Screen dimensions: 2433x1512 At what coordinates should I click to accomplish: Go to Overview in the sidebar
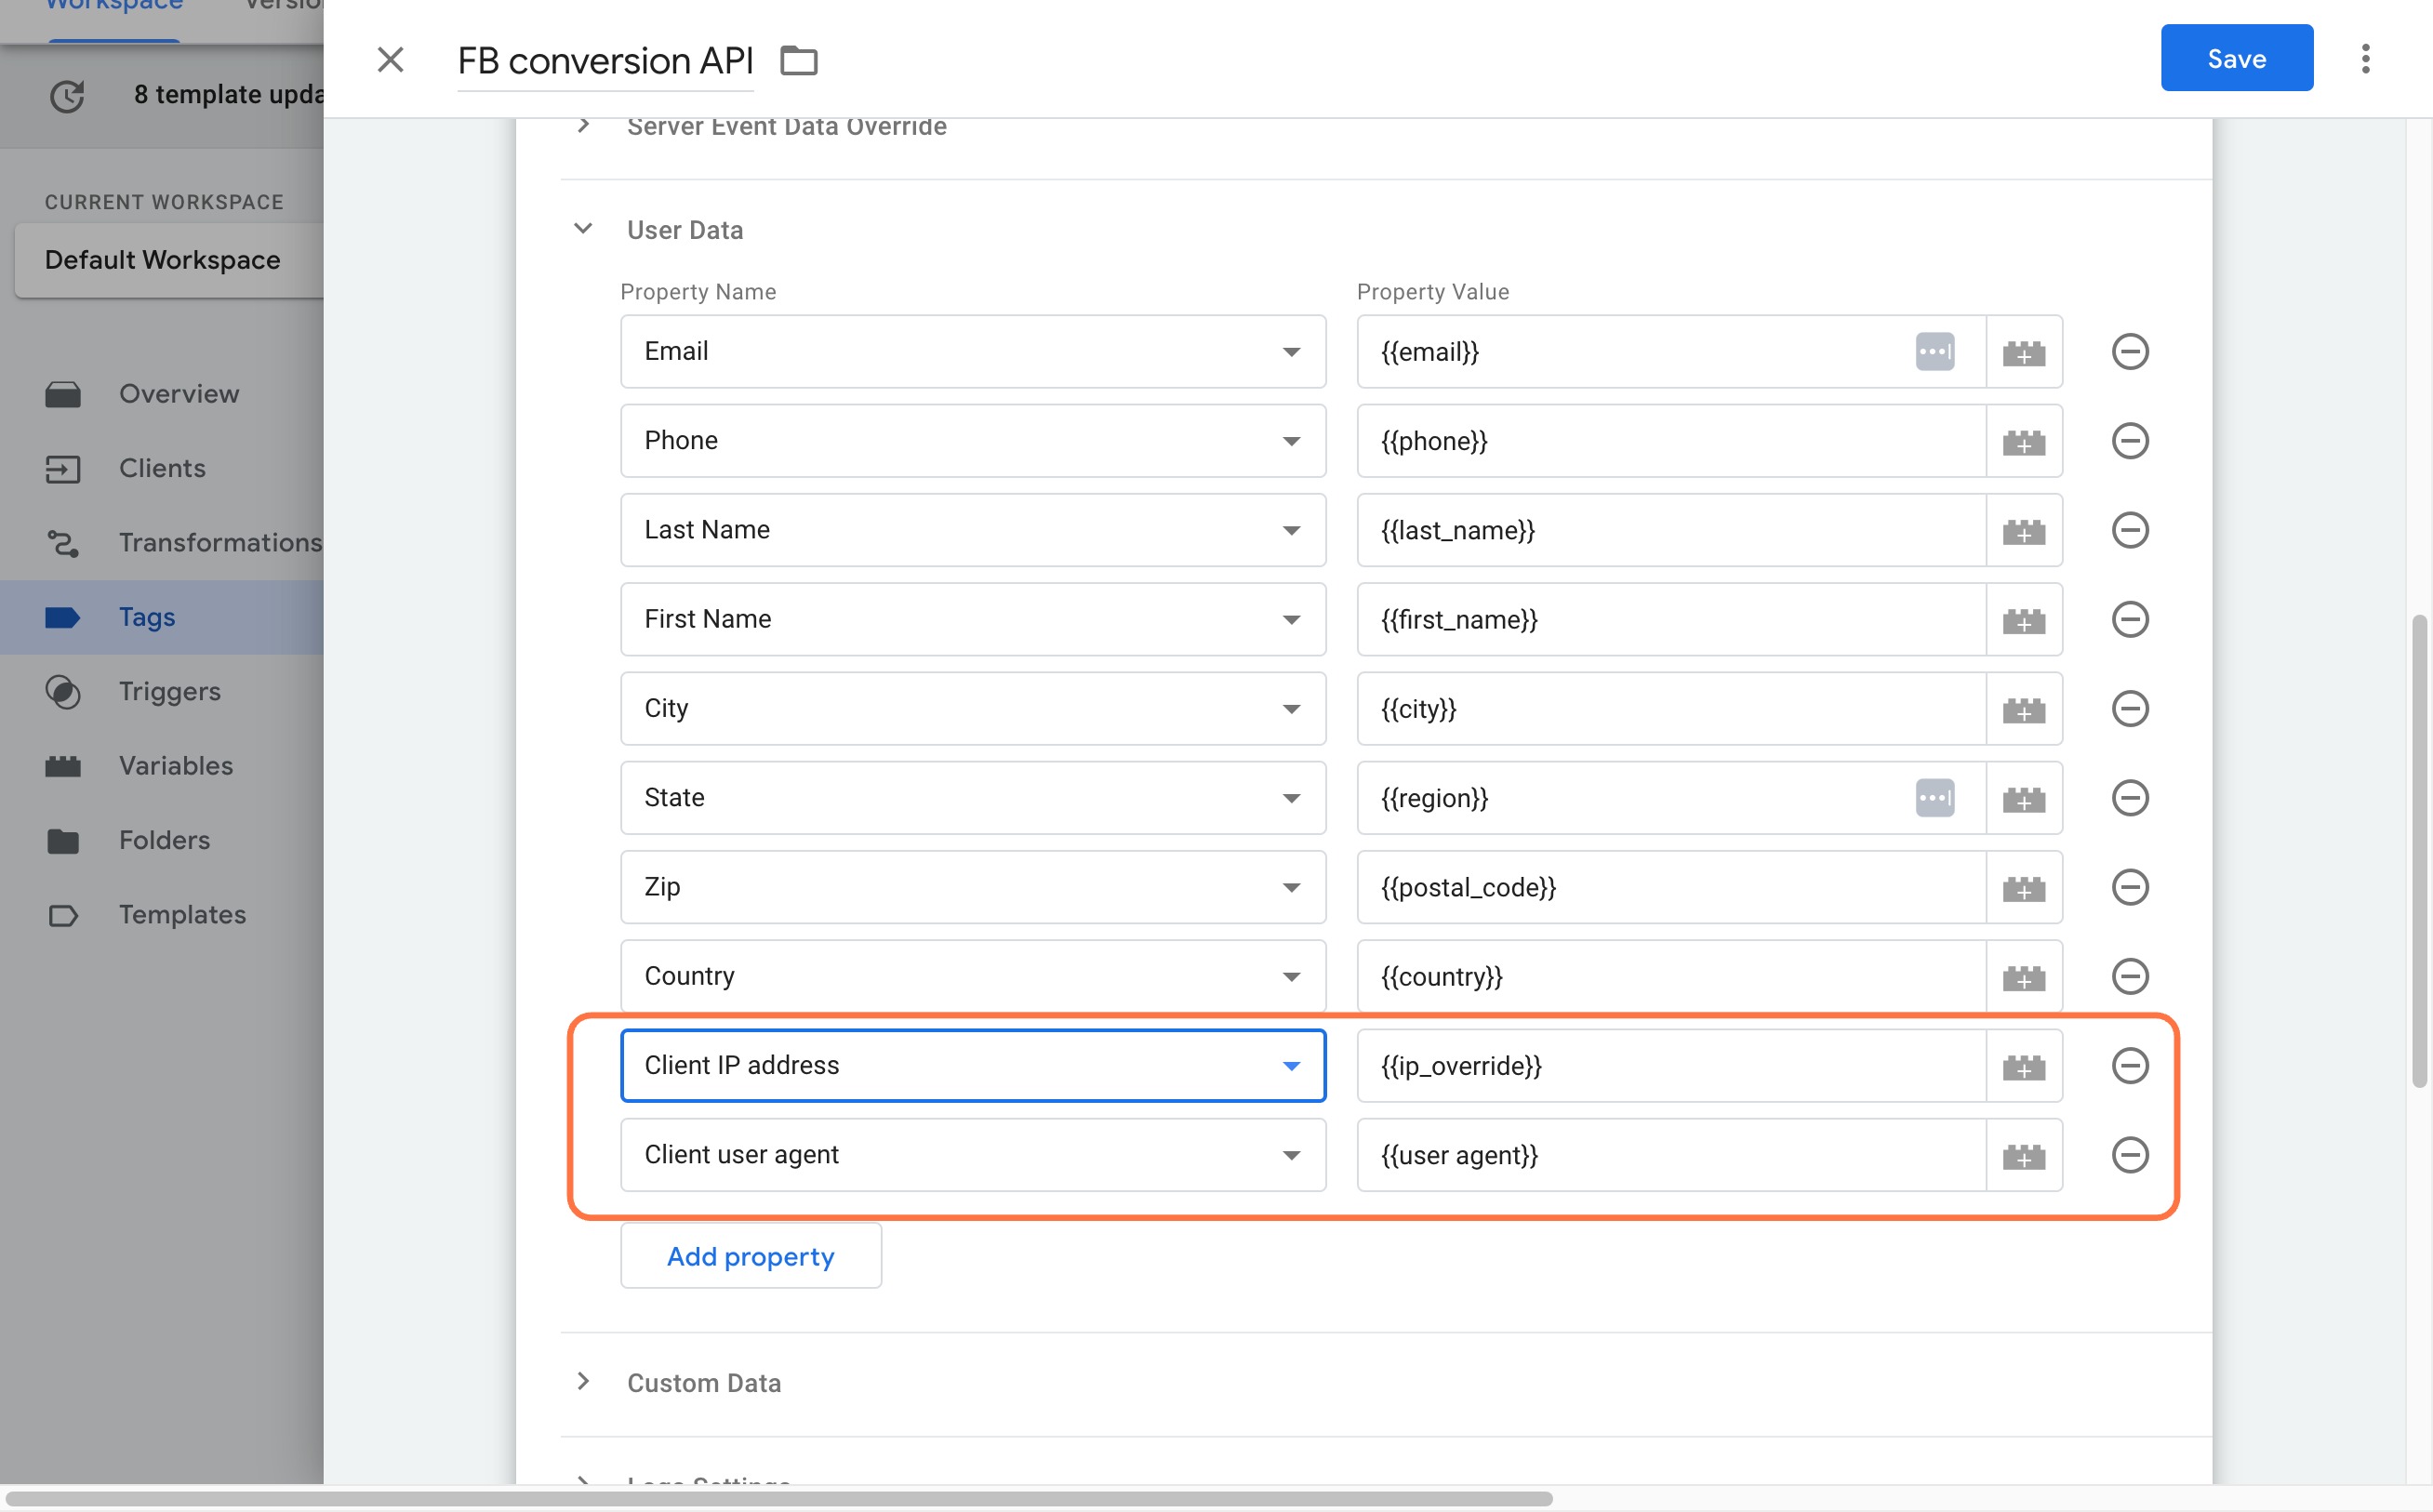[162, 394]
